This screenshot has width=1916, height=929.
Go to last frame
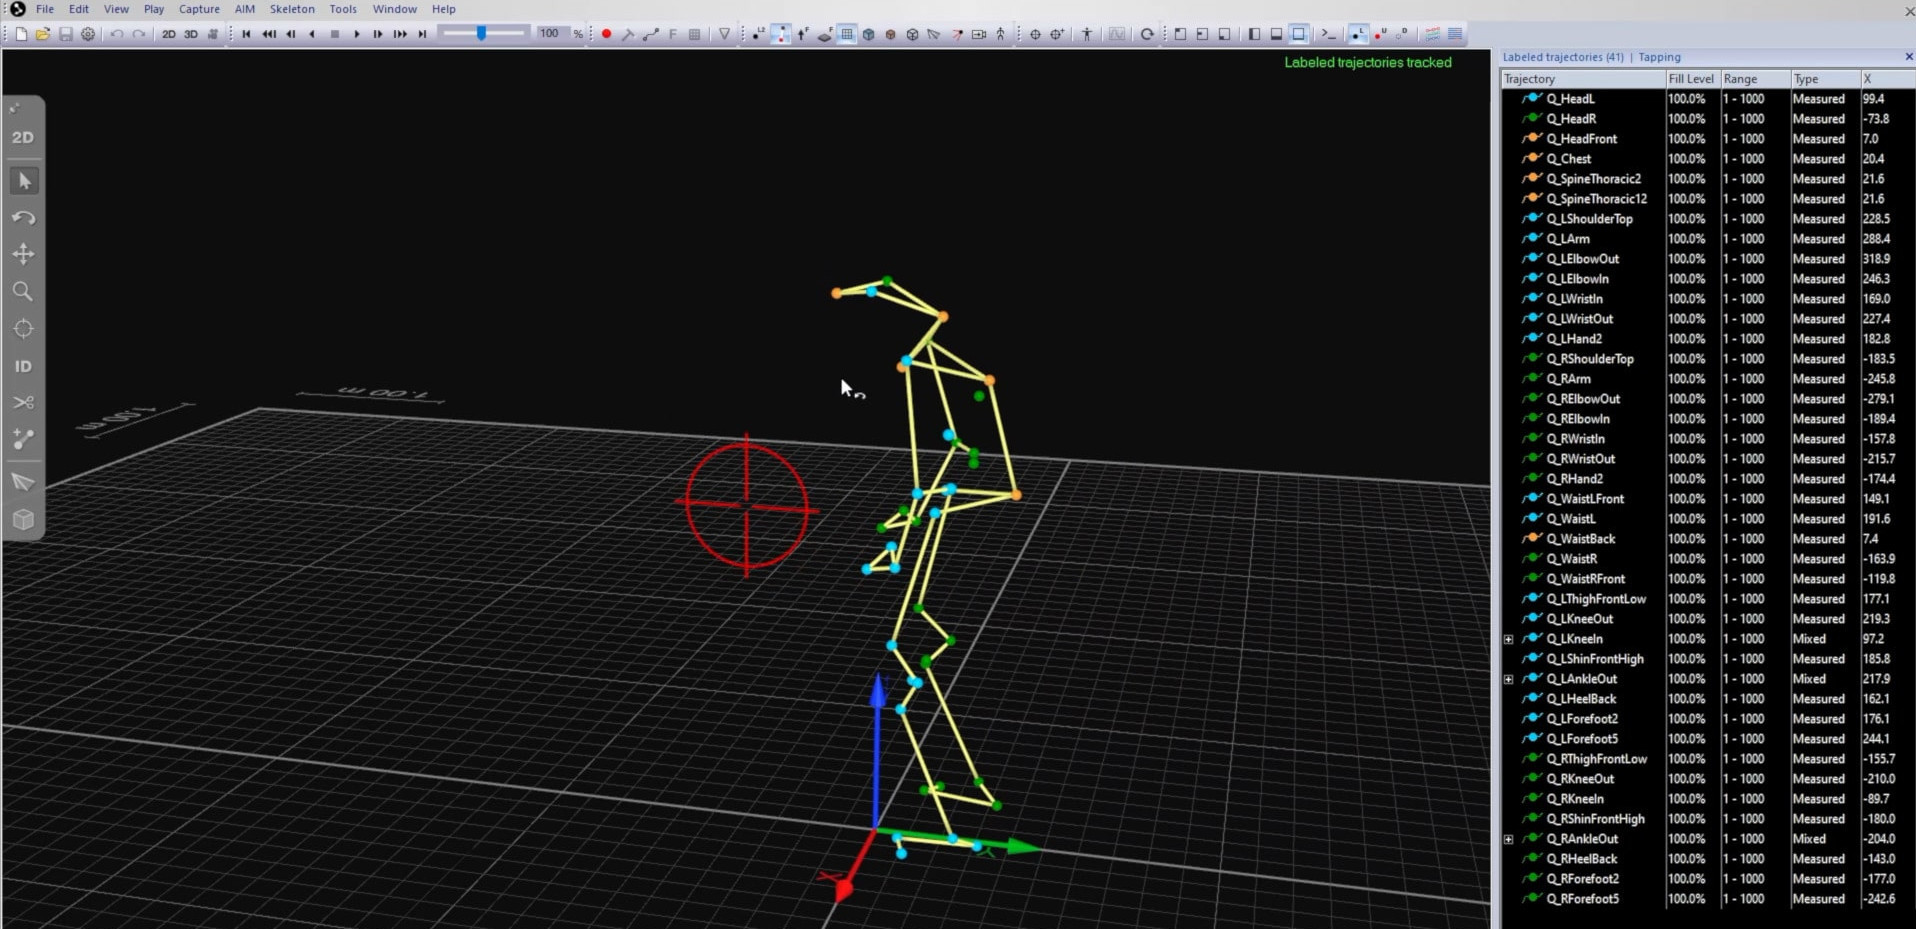click(422, 34)
